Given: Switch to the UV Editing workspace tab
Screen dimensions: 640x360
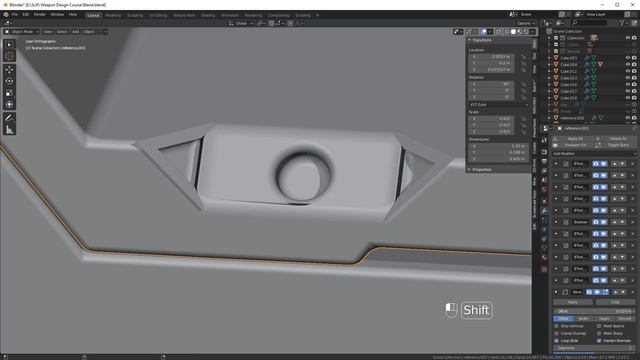Looking at the screenshot, I should 158,15.
